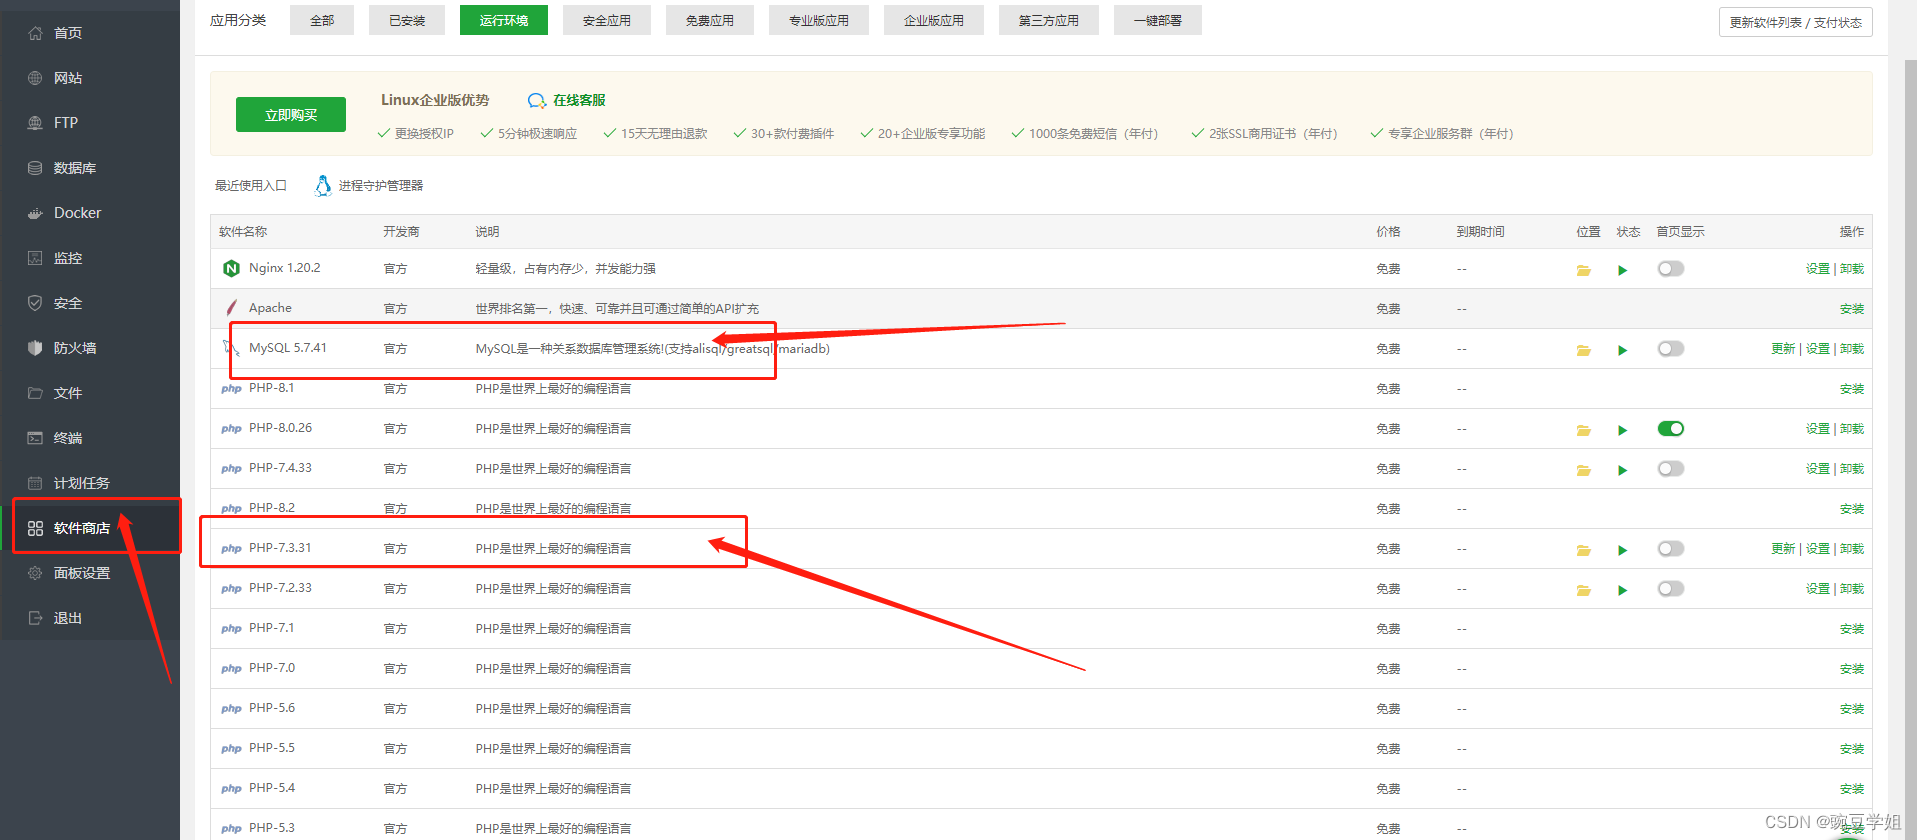Open the PHP-7.3.31 folder location icon

1584,550
